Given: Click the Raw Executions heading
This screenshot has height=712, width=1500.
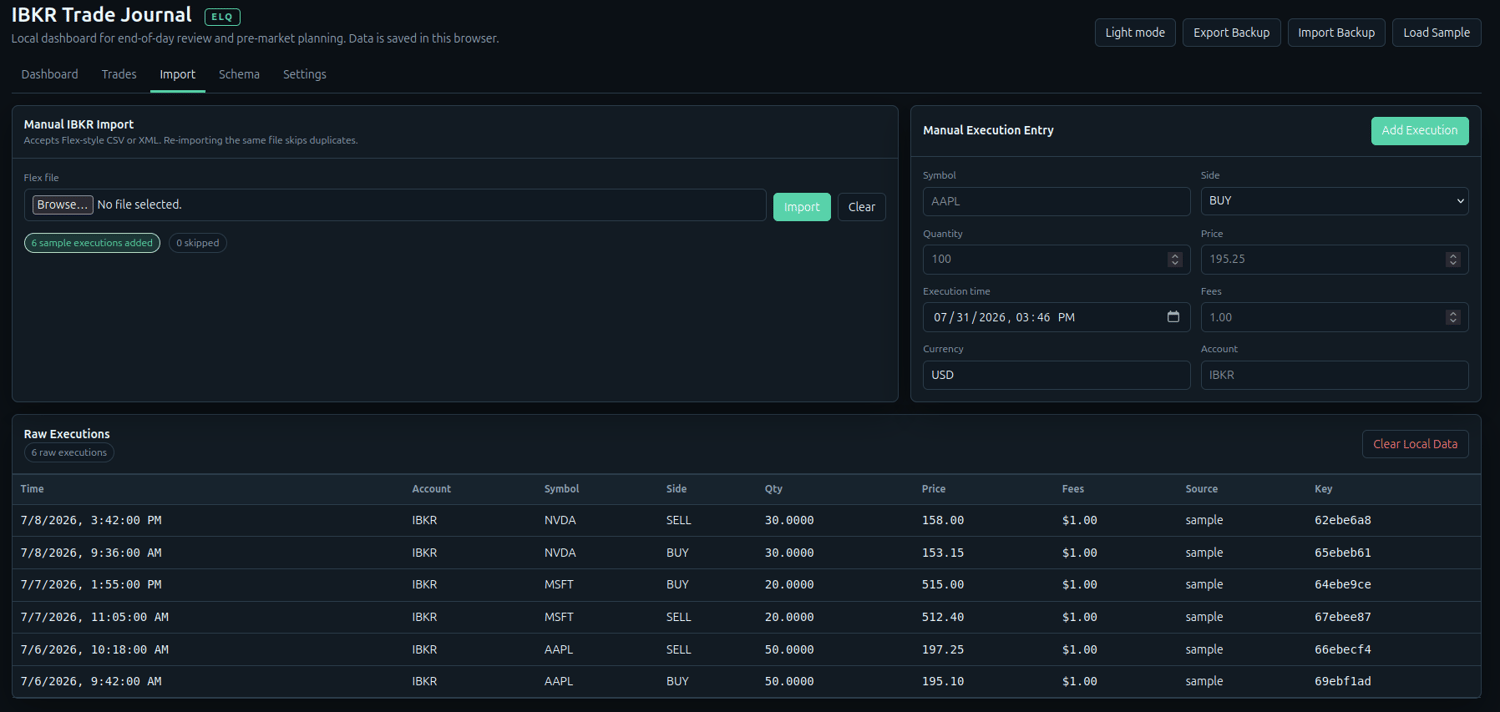Looking at the screenshot, I should click(67, 434).
